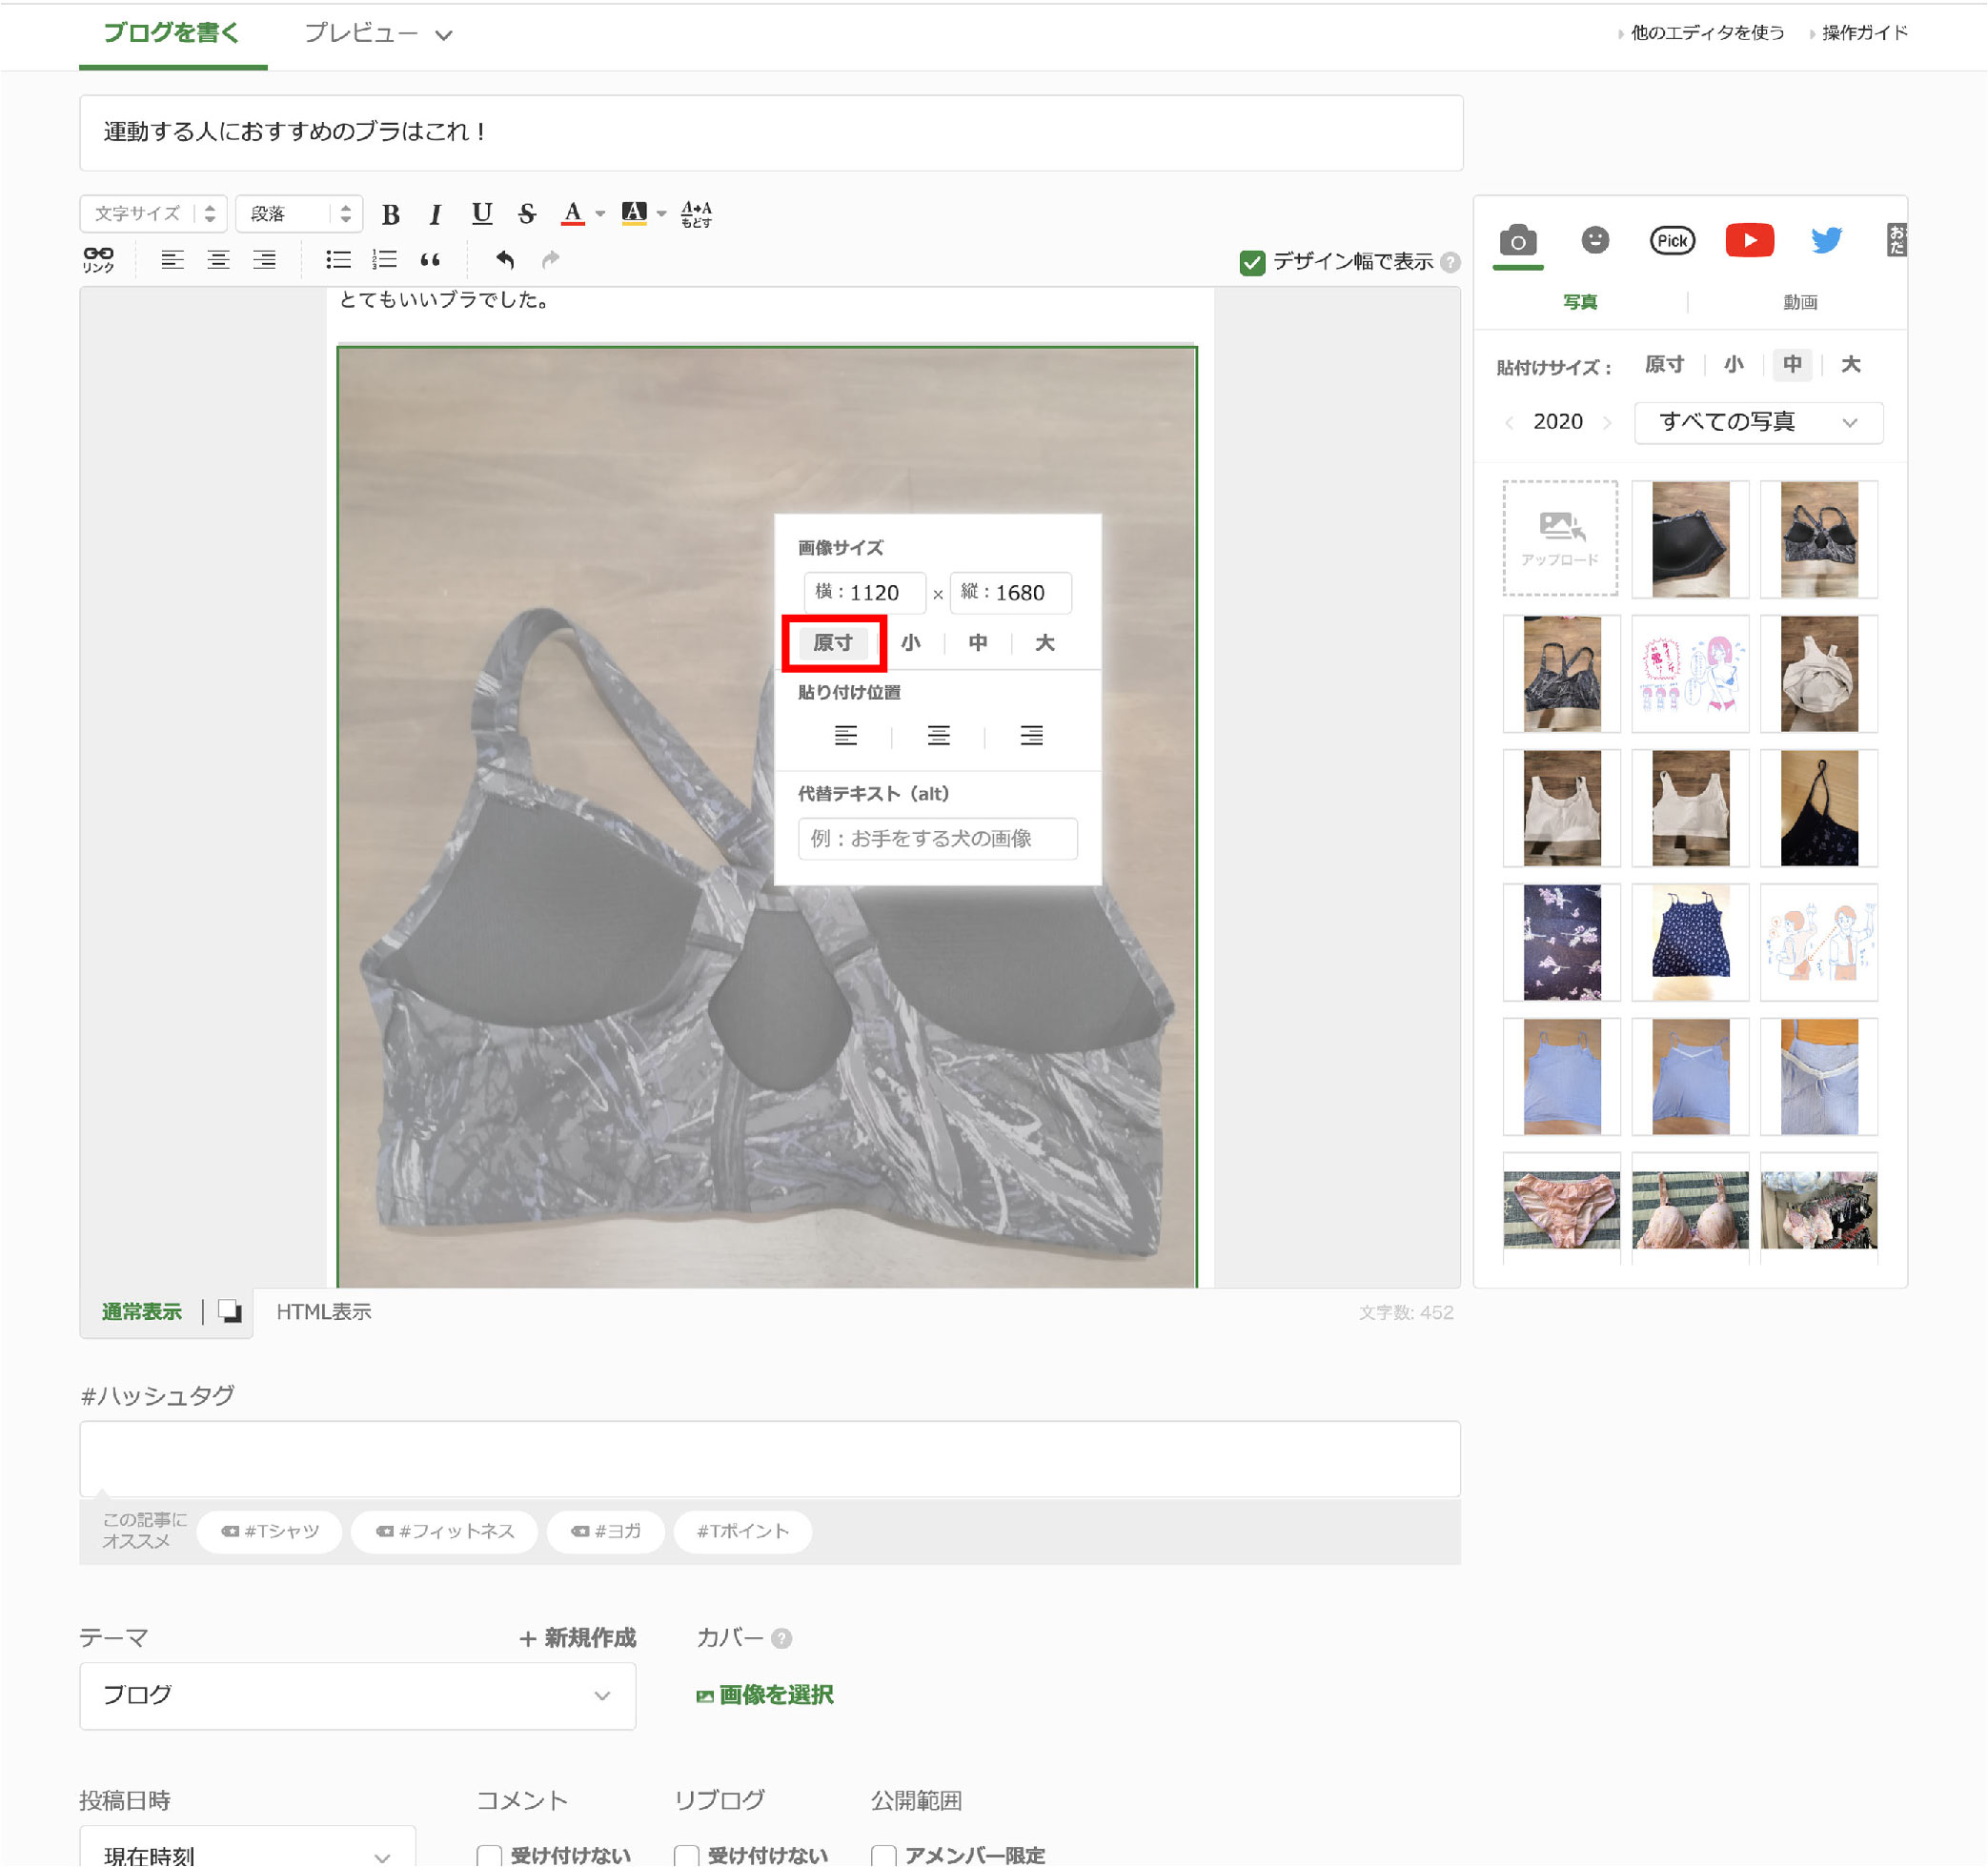Open the 文字サイズ dropdown

(153, 214)
